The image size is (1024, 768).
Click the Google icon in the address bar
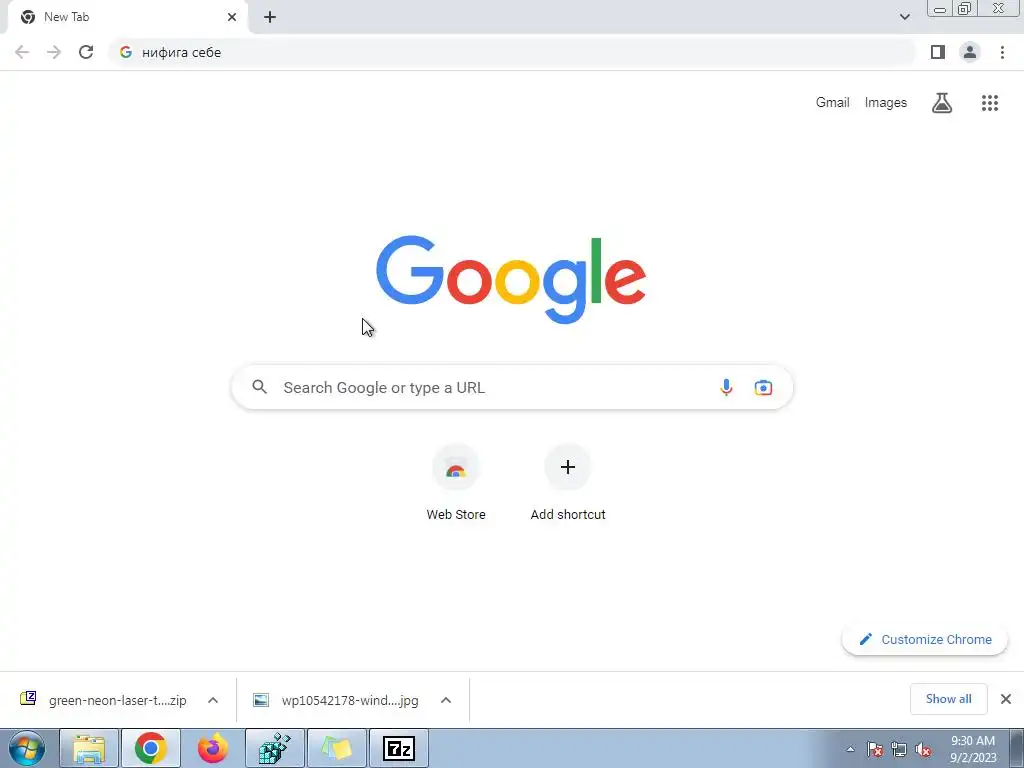click(x=126, y=52)
